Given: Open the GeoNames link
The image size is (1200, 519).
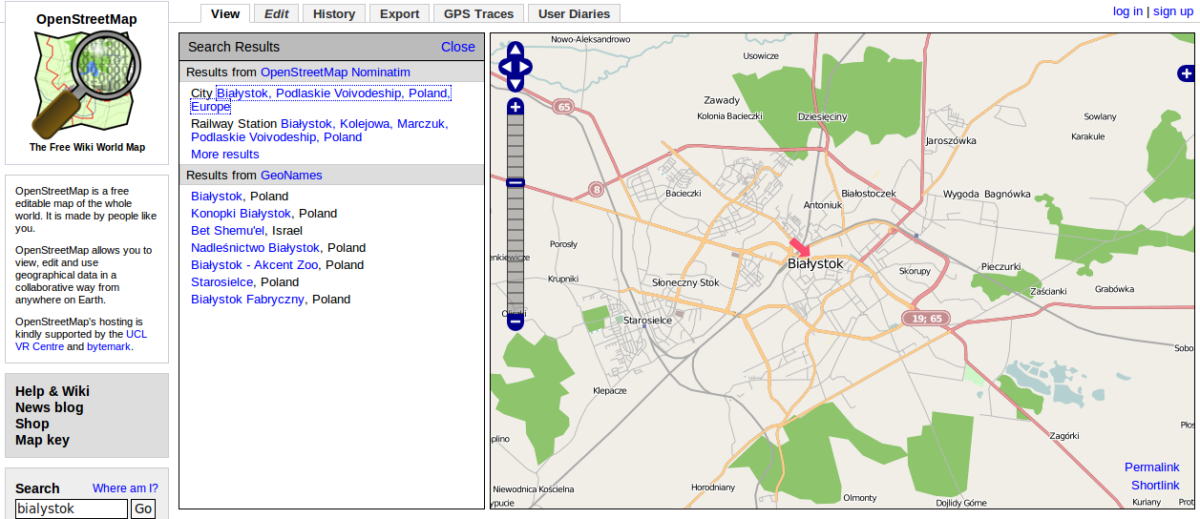Looking at the screenshot, I should pos(291,175).
